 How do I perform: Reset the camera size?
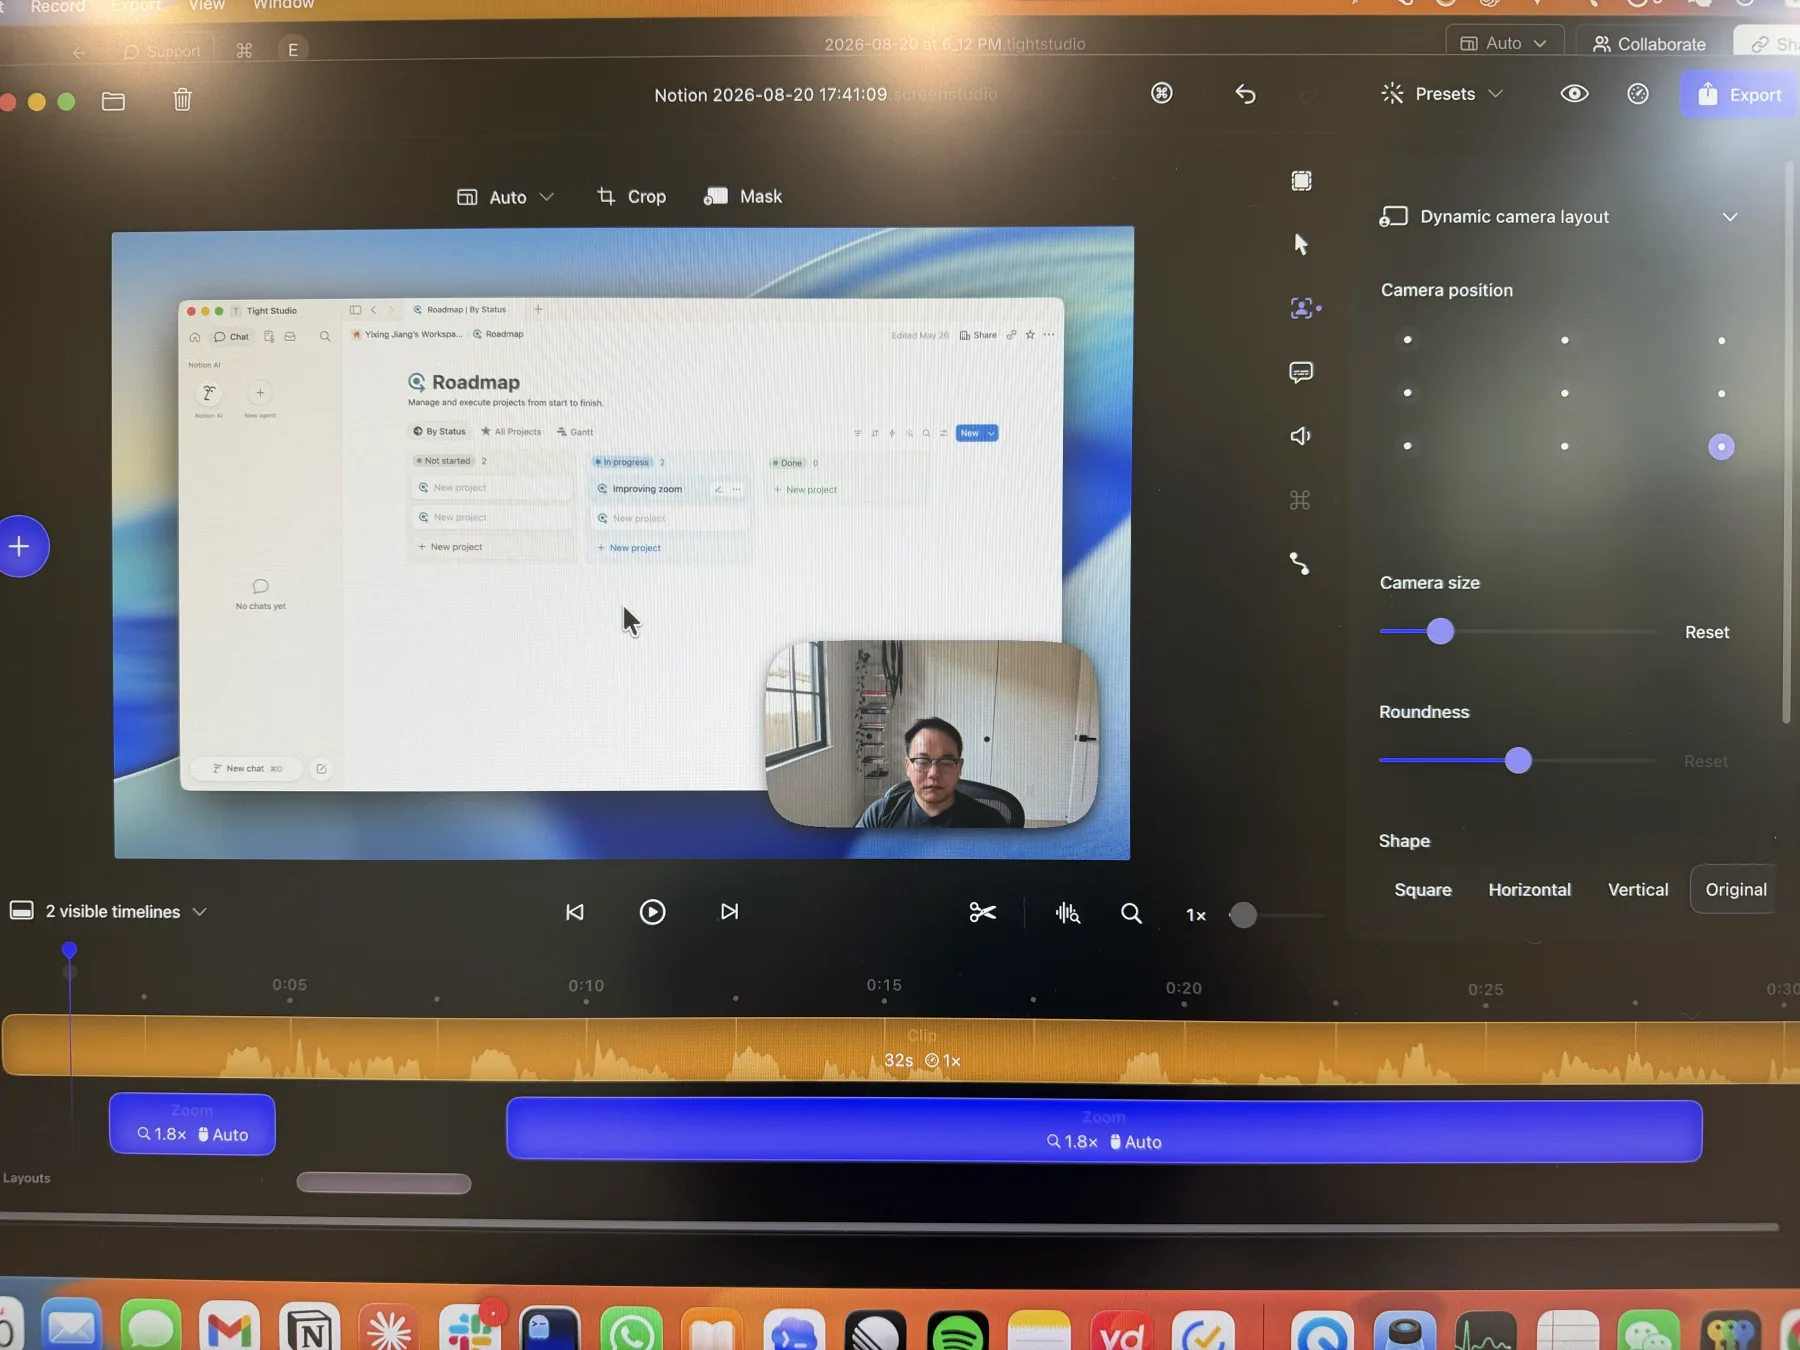tap(1706, 632)
